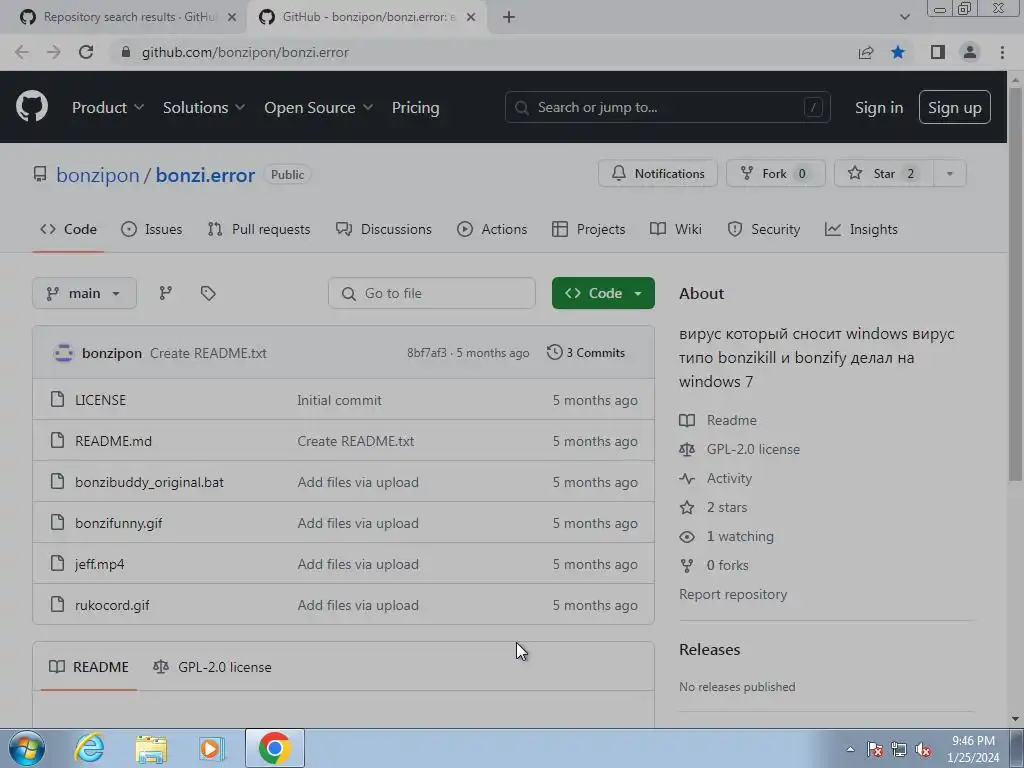
Task: Open the rukocord.gif file
Action: (112, 605)
